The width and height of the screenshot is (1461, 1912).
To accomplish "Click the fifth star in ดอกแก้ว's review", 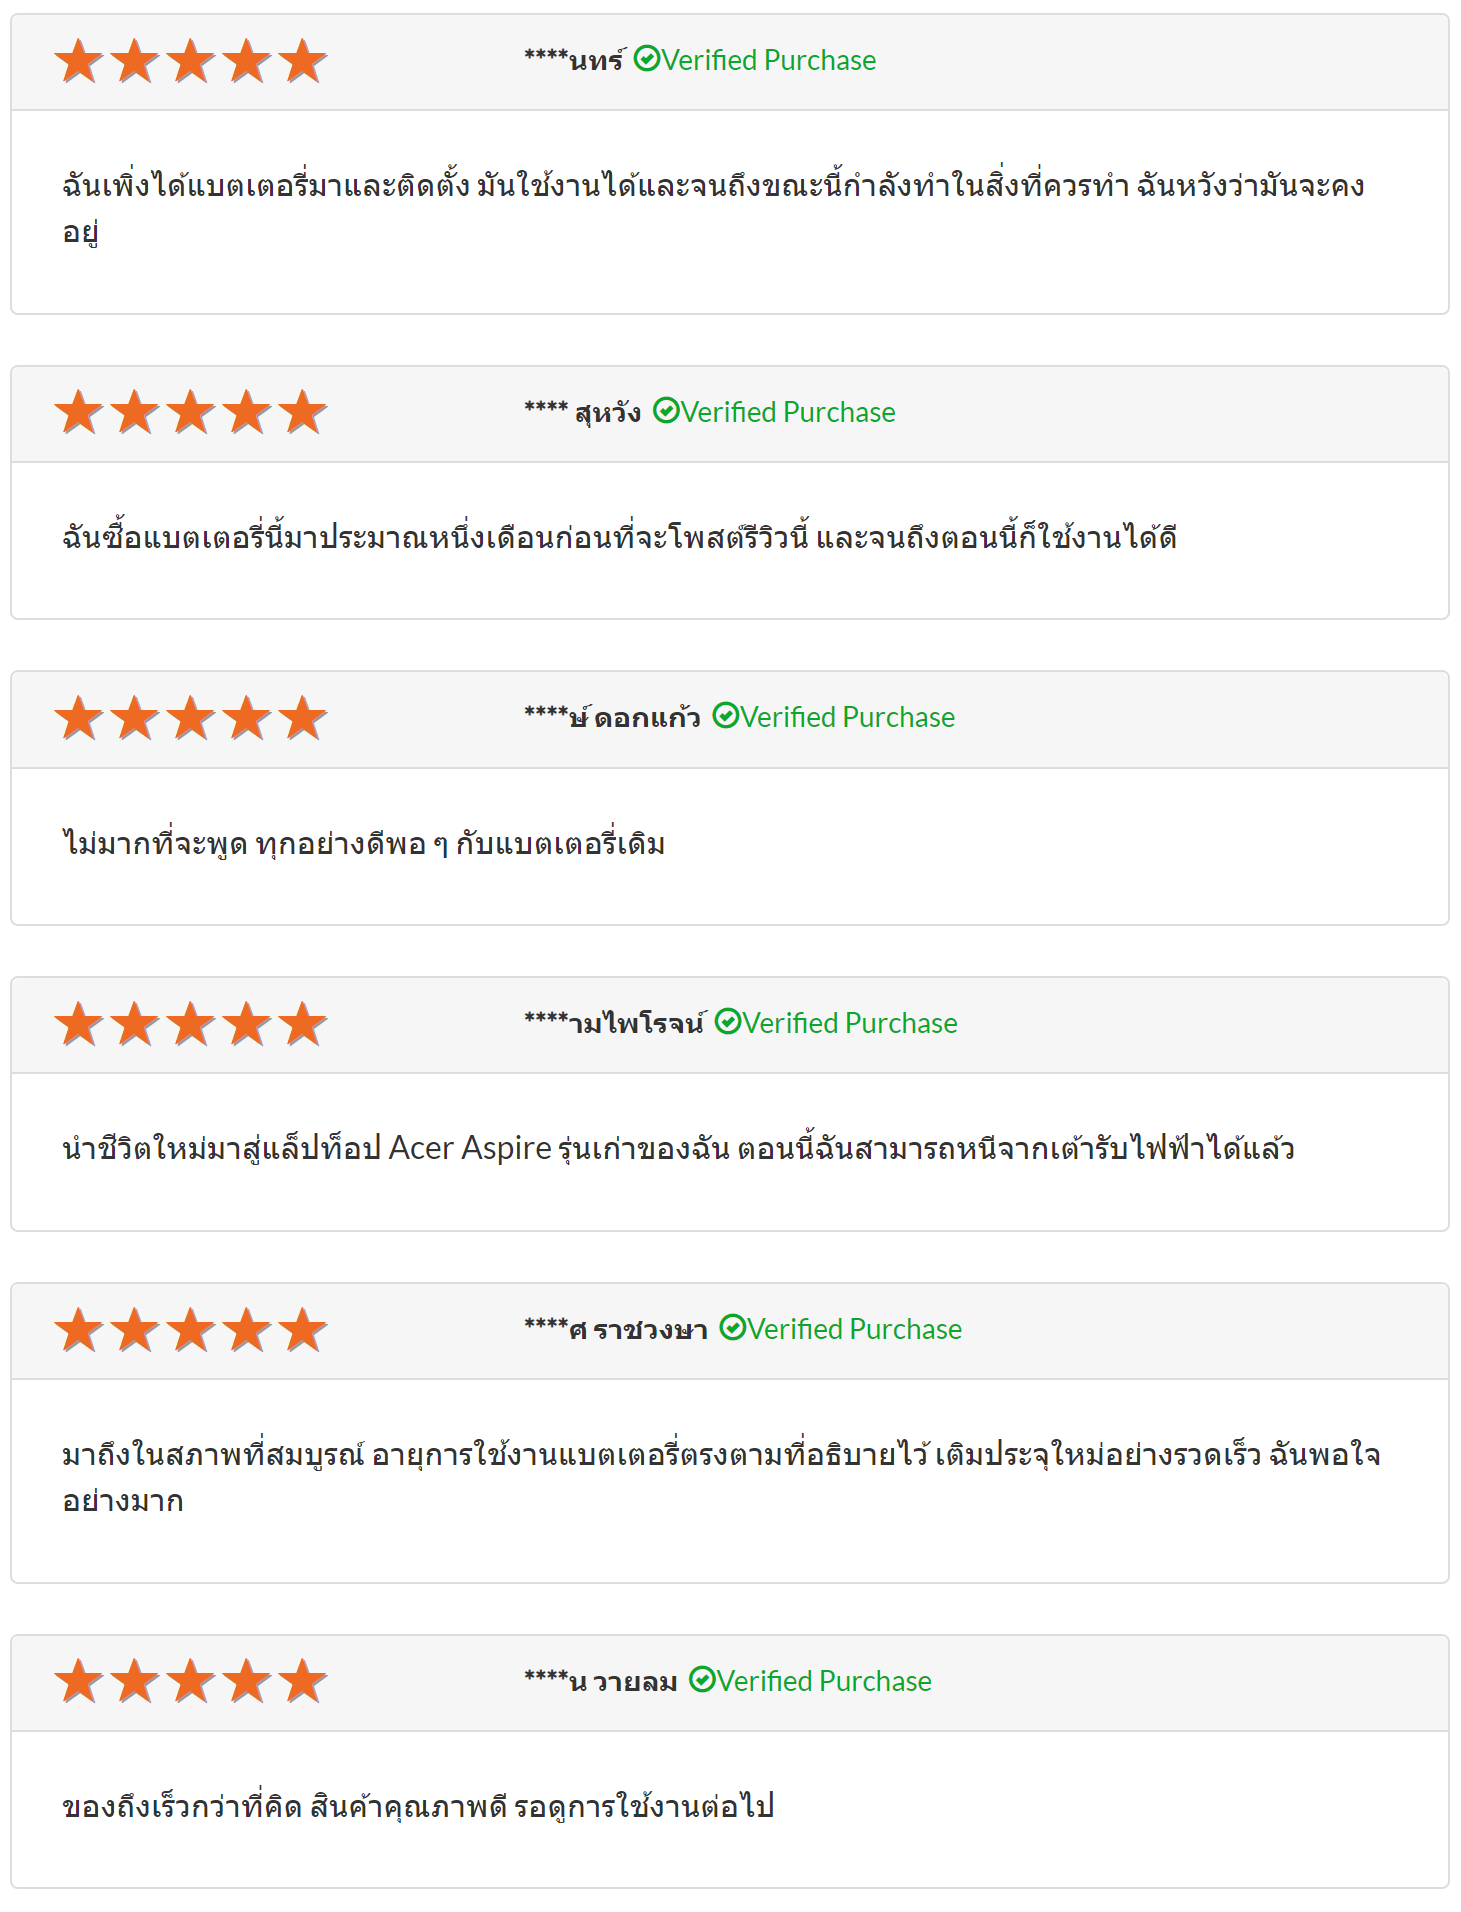I will [303, 718].
